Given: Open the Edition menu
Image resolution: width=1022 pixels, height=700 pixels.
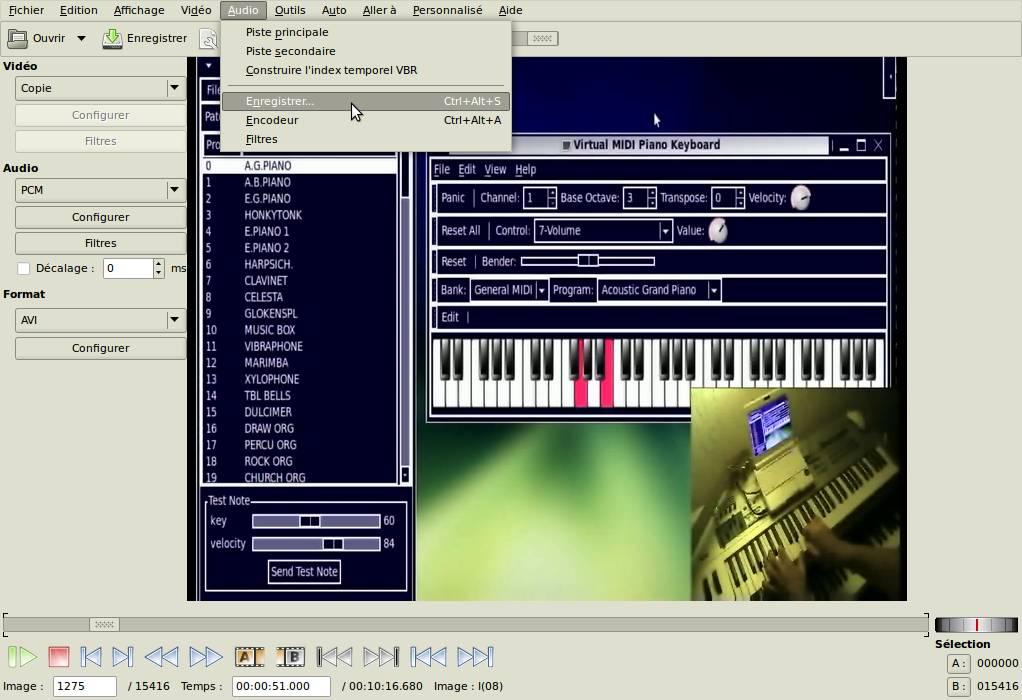Looking at the screenshot, I should 78,10.
